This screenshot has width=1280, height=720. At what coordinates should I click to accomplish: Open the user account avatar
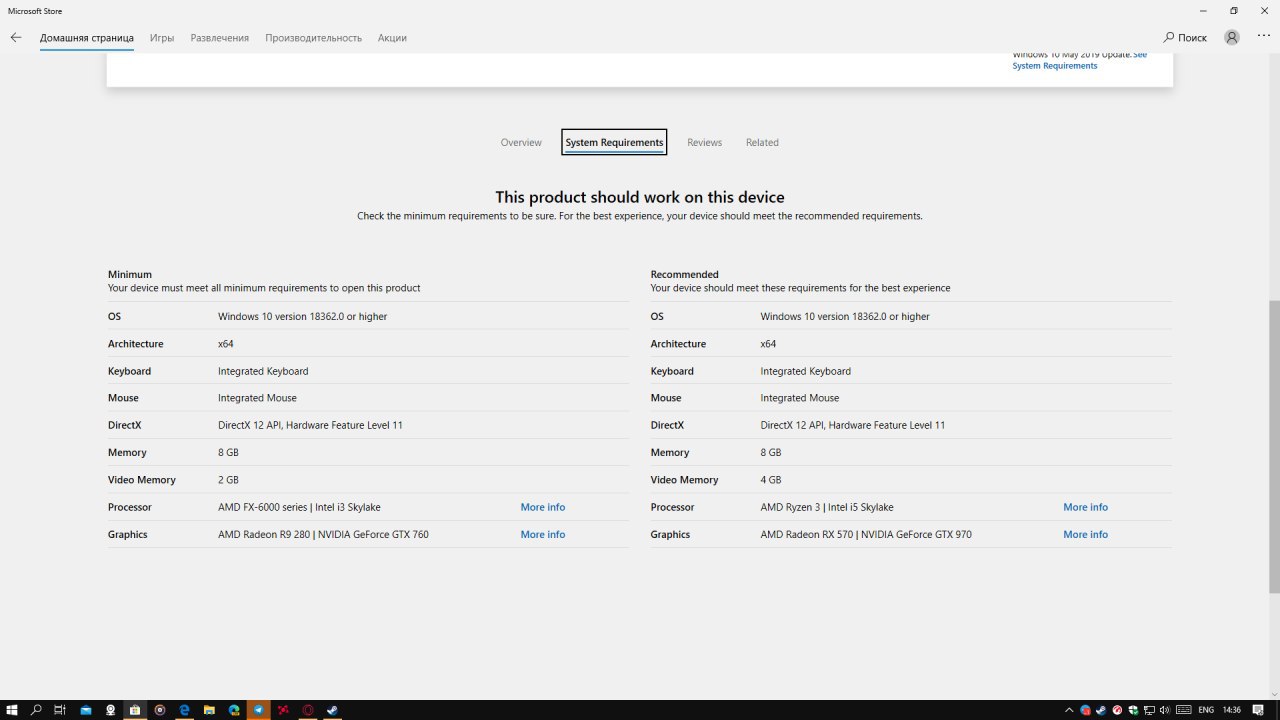pyautogui.click(x=1232, y=37)
